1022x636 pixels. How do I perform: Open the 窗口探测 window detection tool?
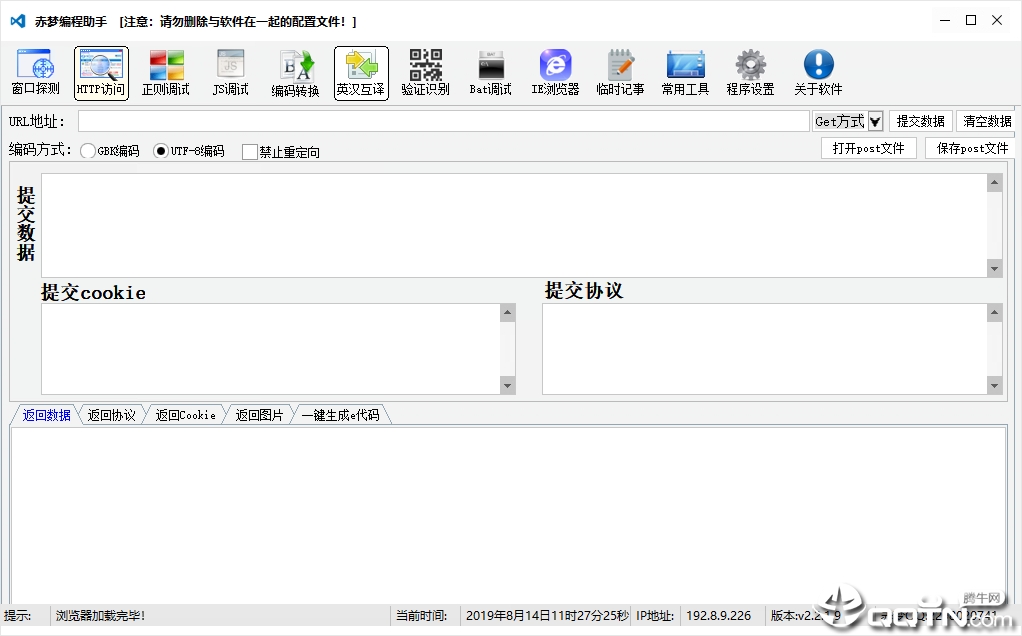(x=36, y=72)
